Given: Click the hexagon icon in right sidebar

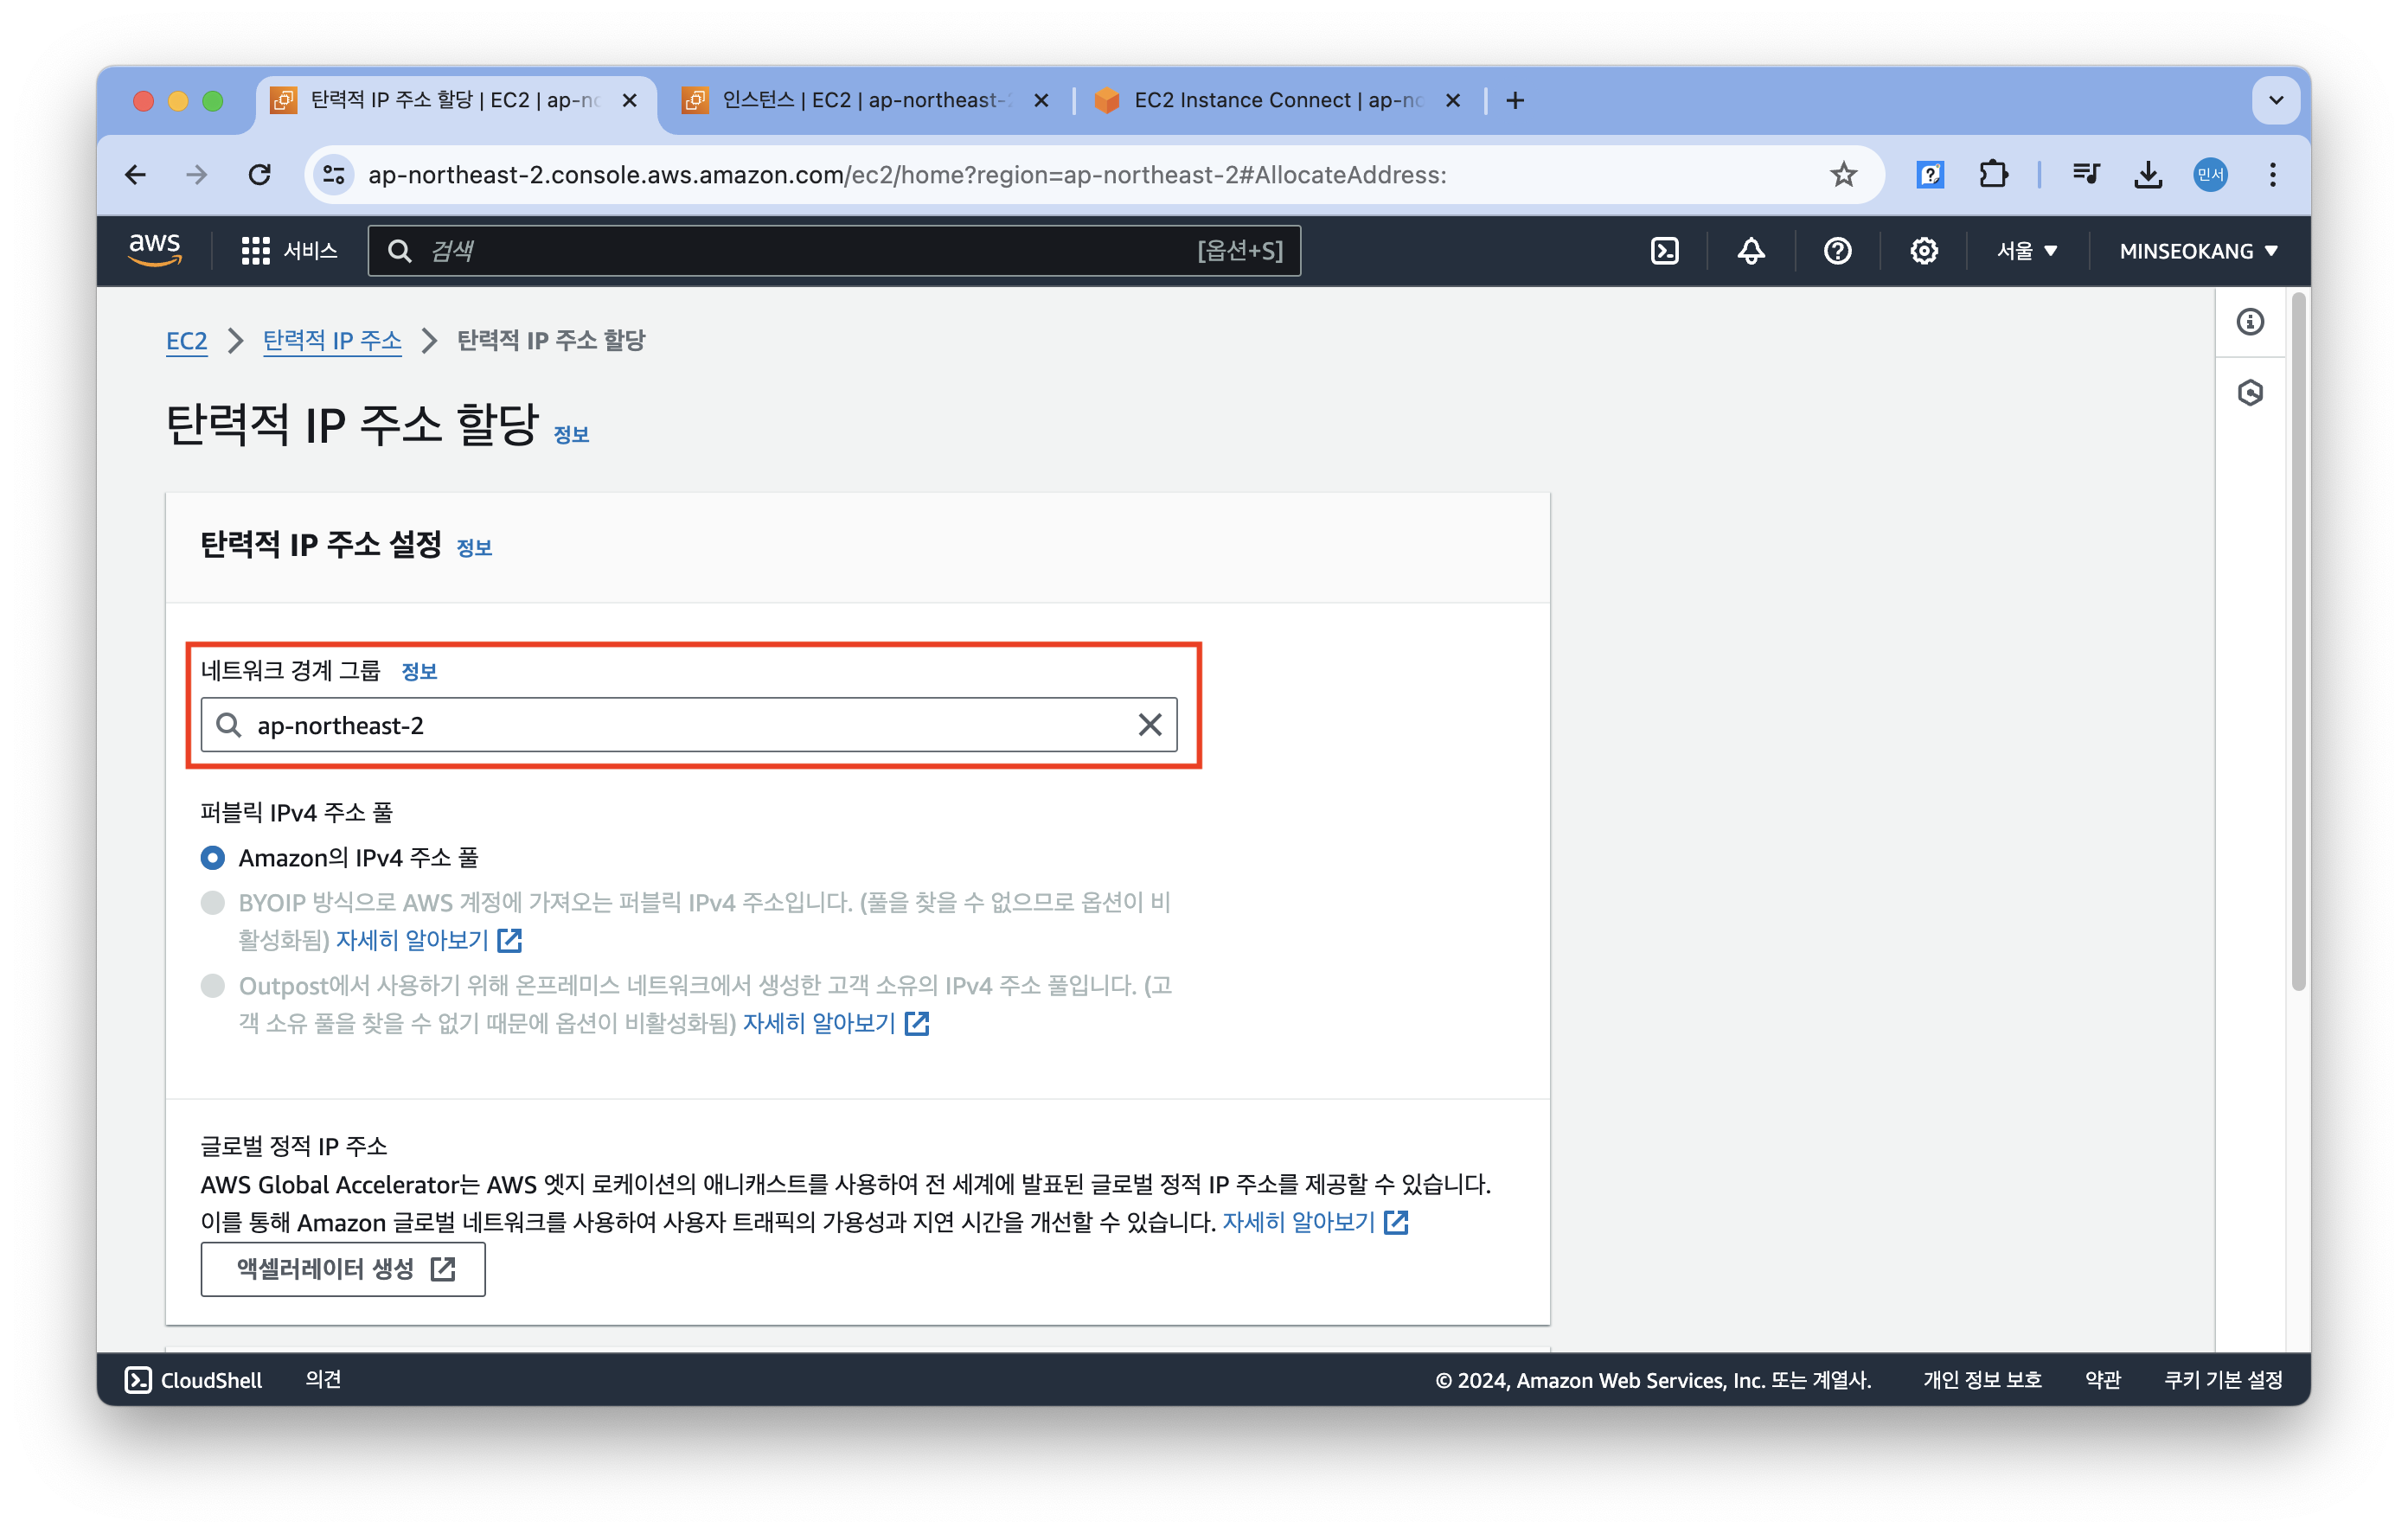Looking at the screenshot, I should [2250, 393].
